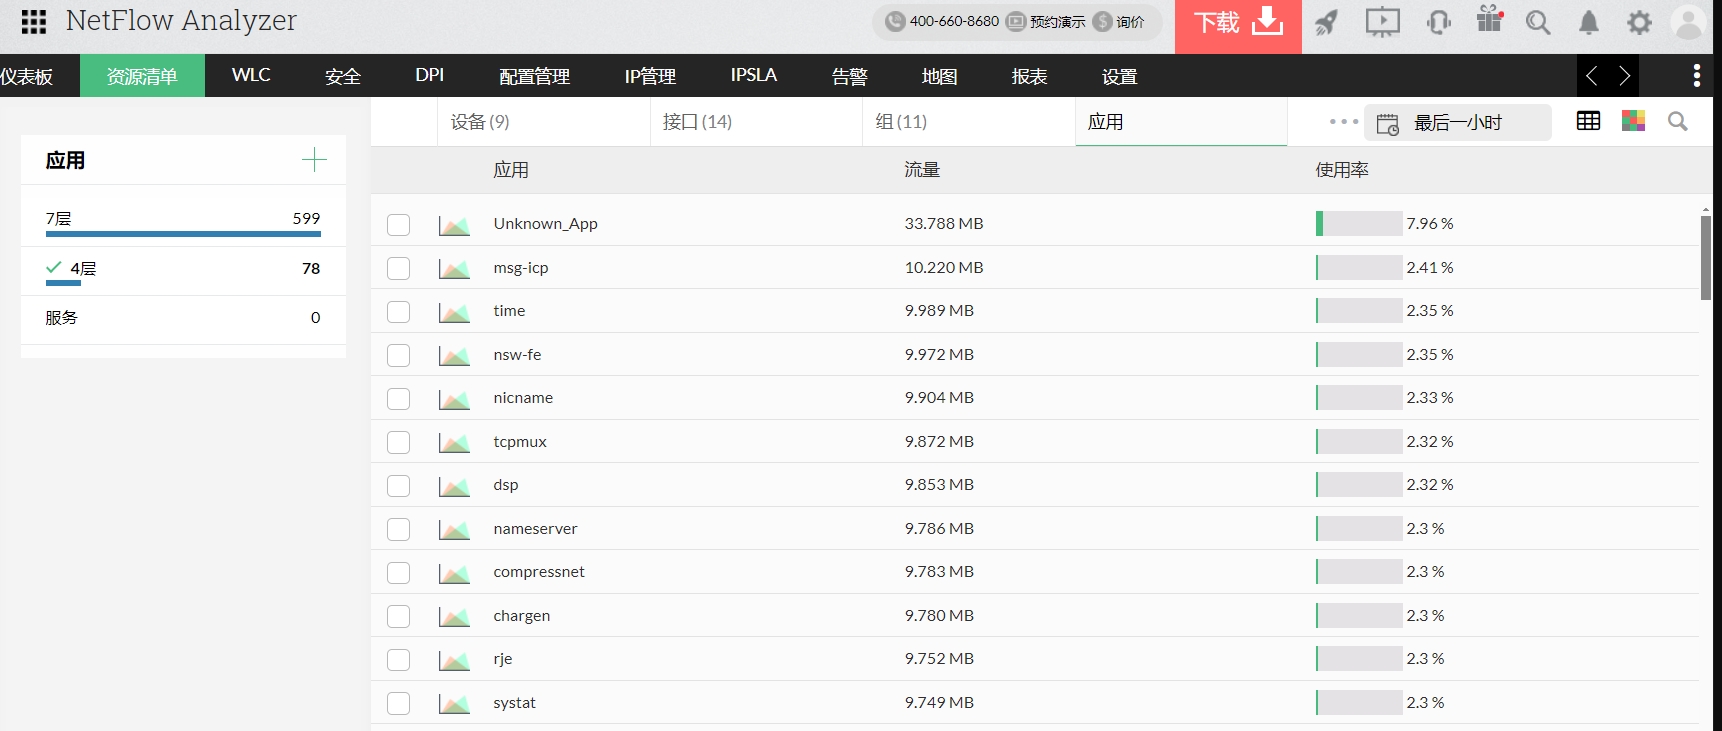Go to 配置管理 menu

535,76
